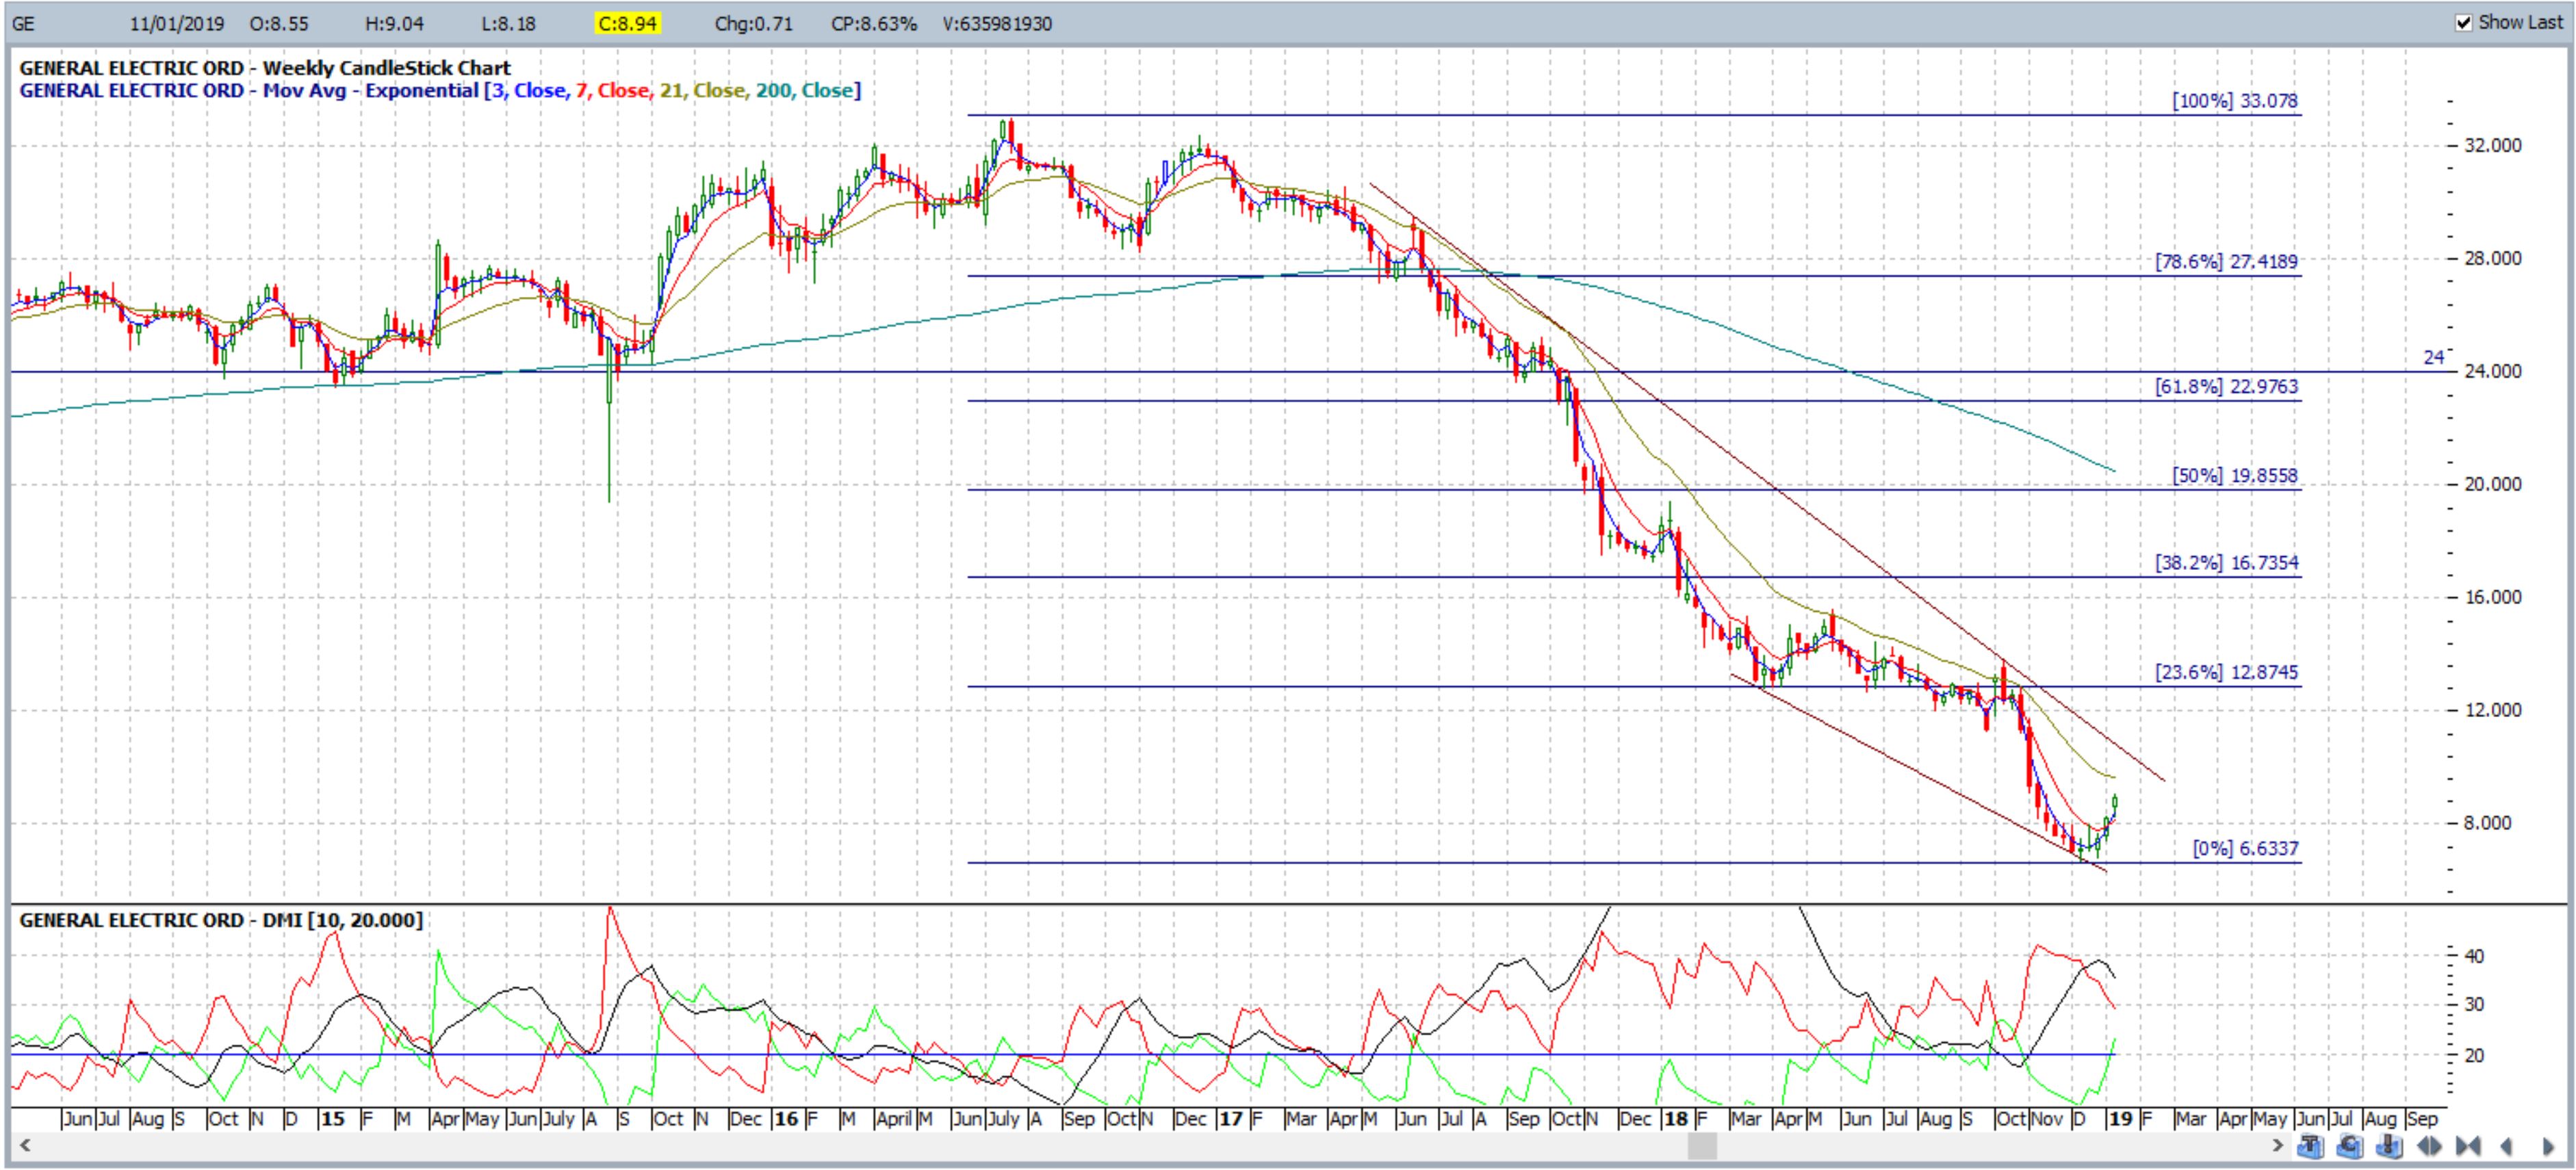Click the year 16 label on time axis
Viewport: 2576px width, 1170px height.
click(x=787, y=1119)
